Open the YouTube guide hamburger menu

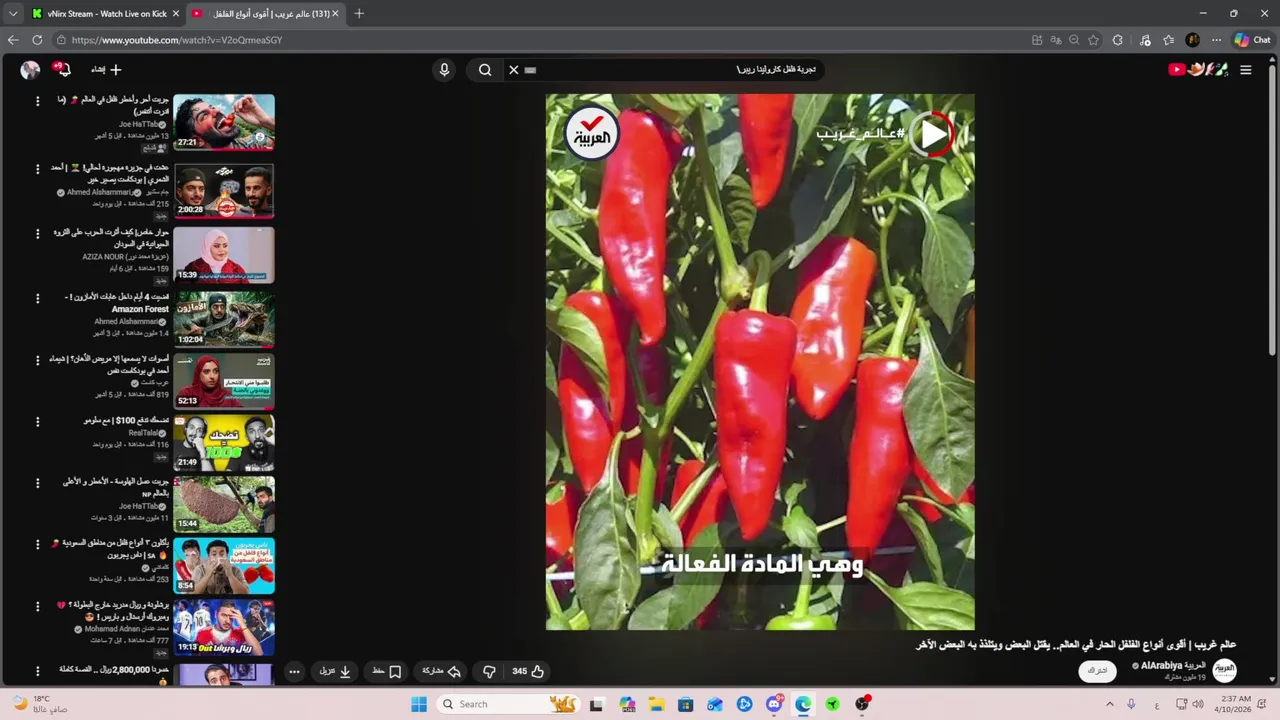click(x=1245, y=70)
